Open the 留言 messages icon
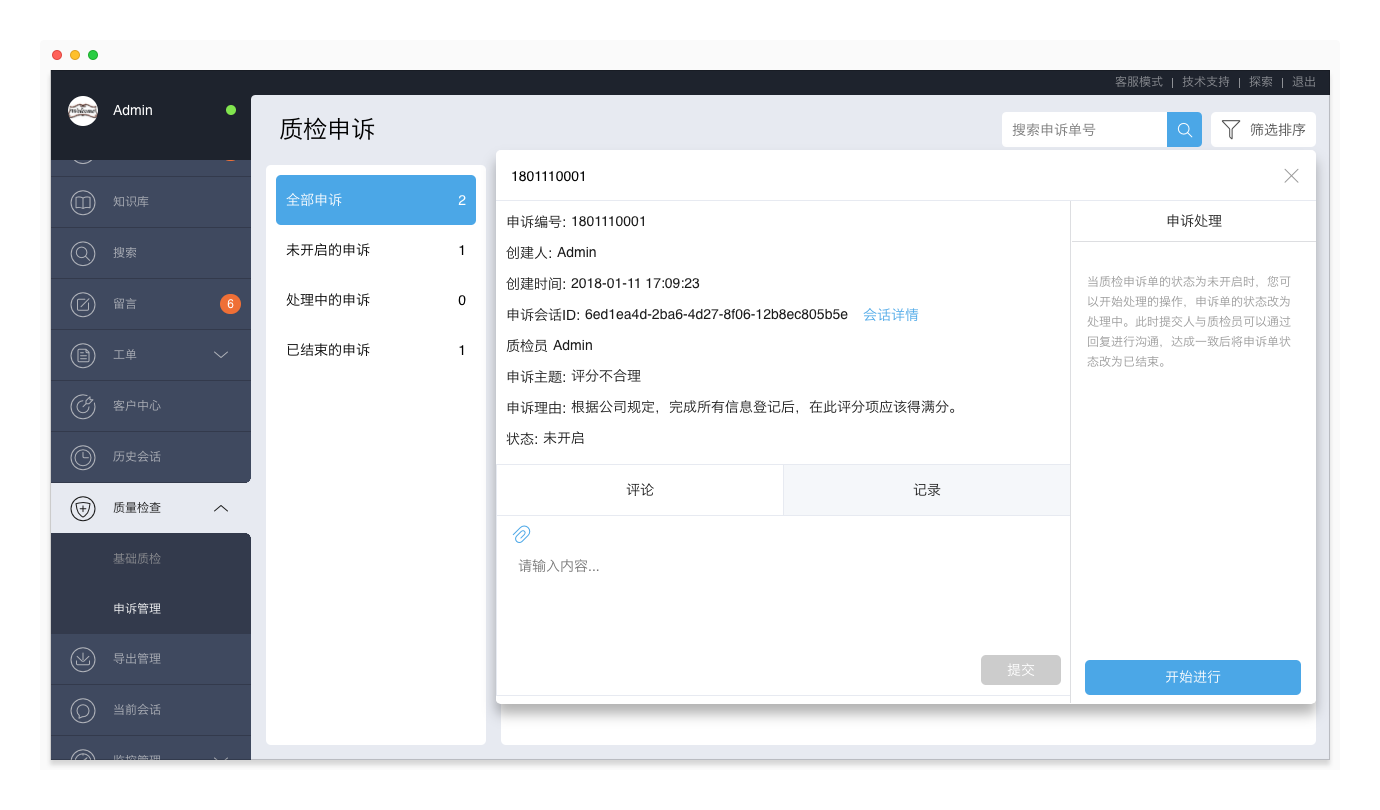 pyautogui.click(x=83, y=304)
